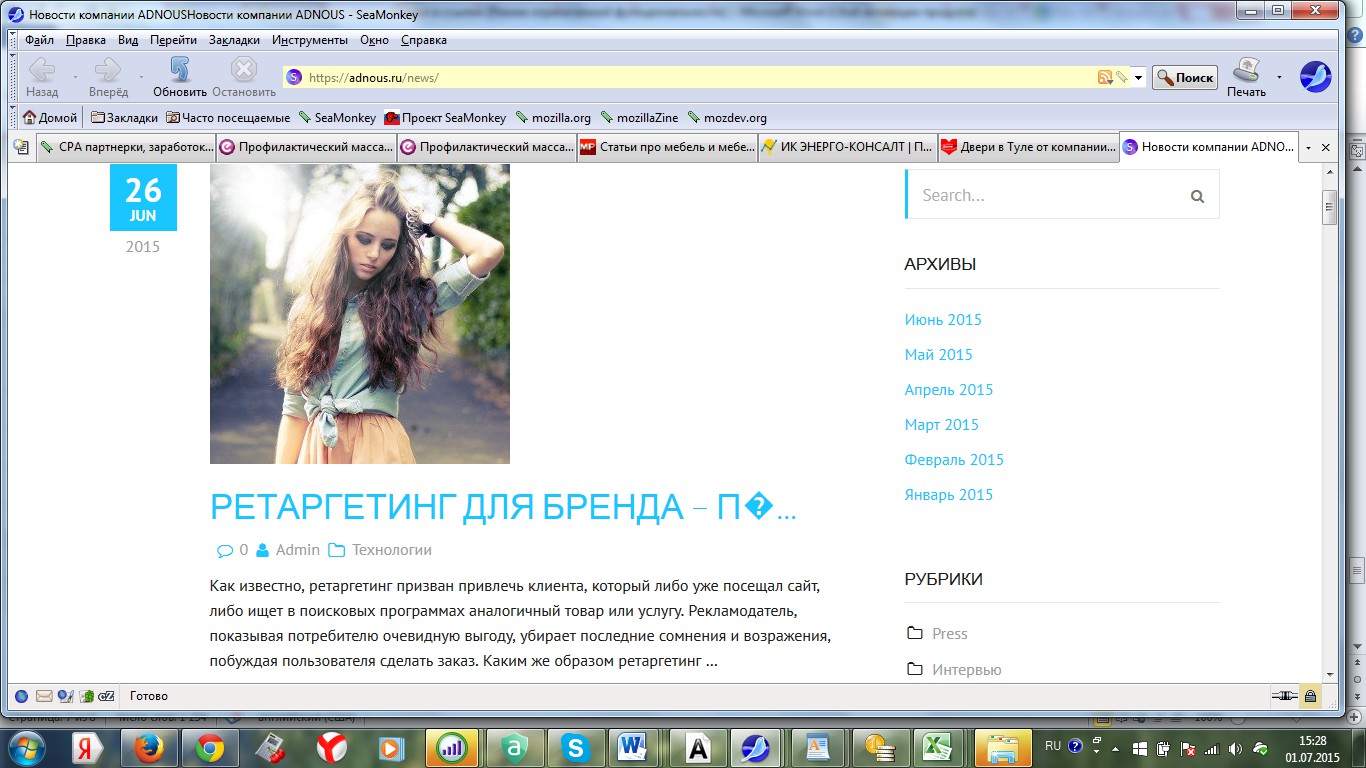Viewport: 1366px width, 768px height.
Task: Click the padlock security icon in status bar
Action: click(x=1310, y=696)
